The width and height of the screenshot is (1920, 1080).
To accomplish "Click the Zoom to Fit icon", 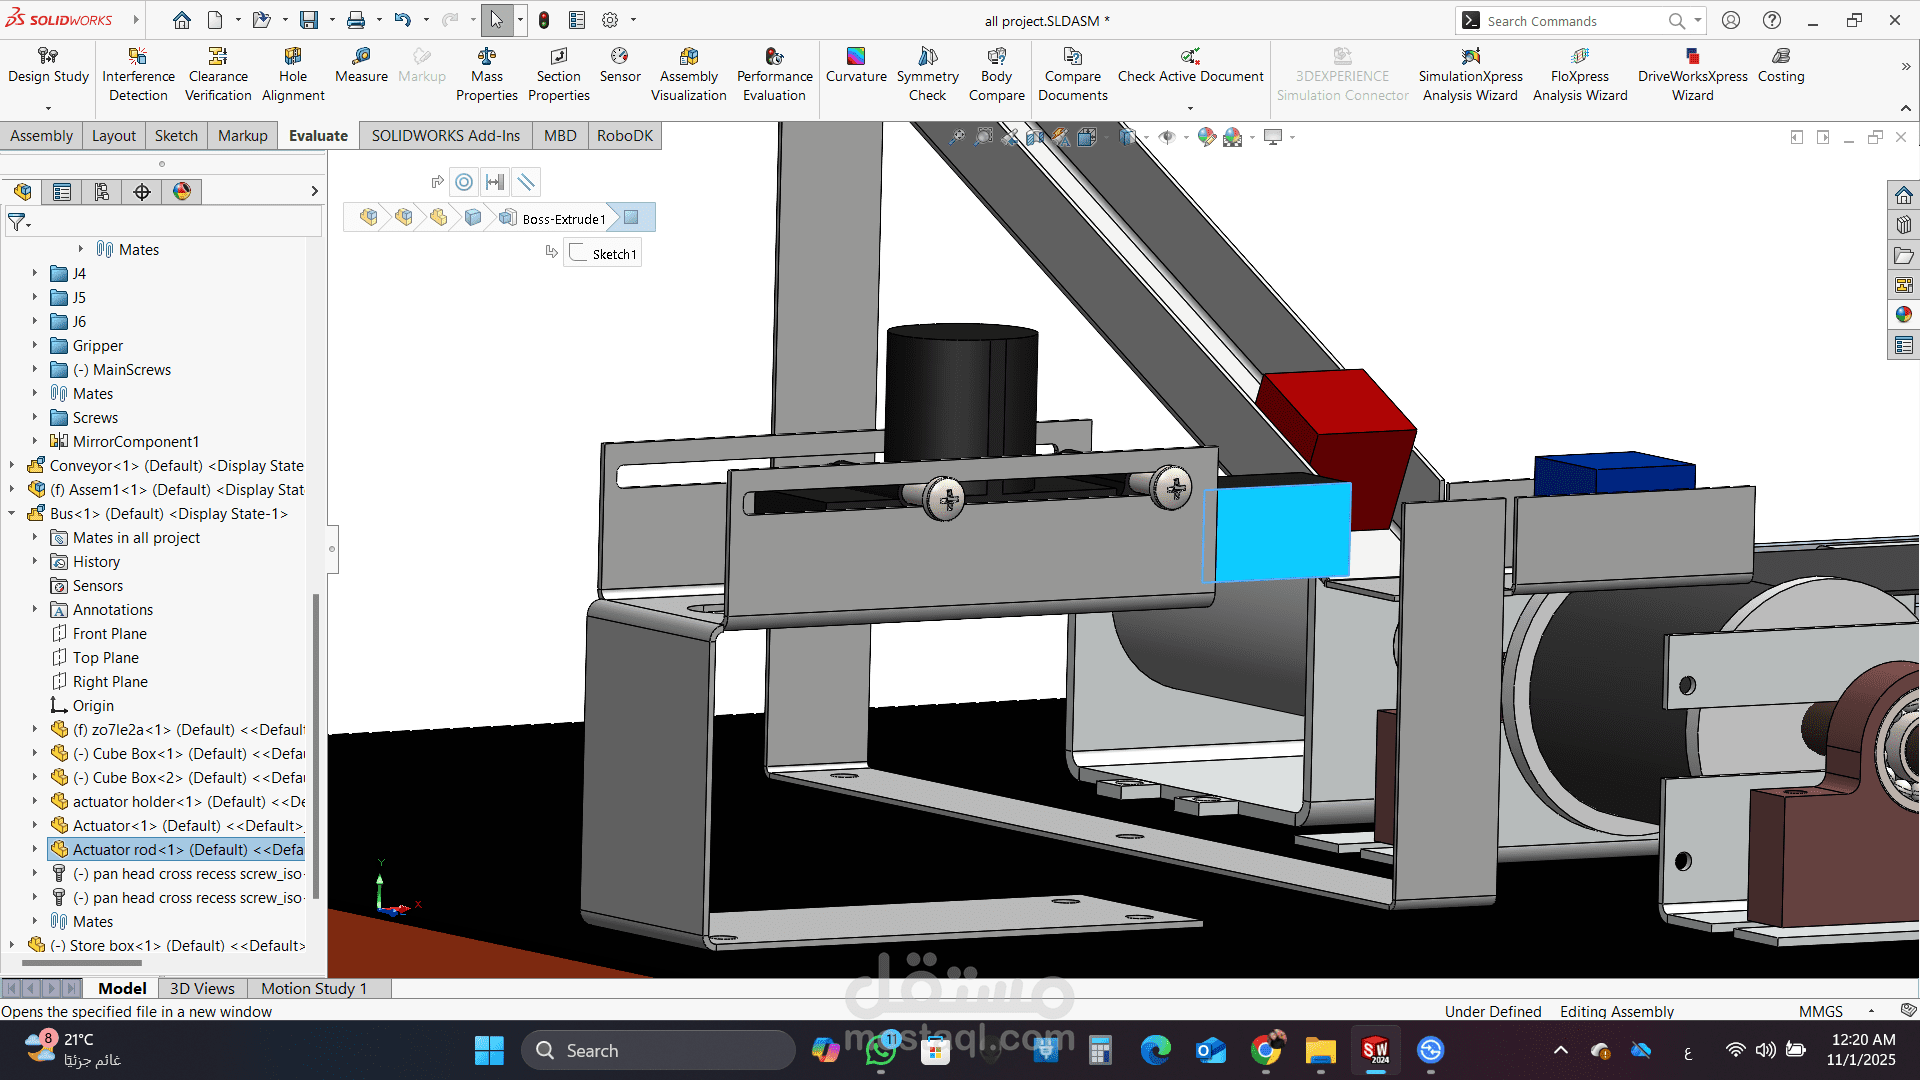I will pyautogui.click(x=957, y=137).
